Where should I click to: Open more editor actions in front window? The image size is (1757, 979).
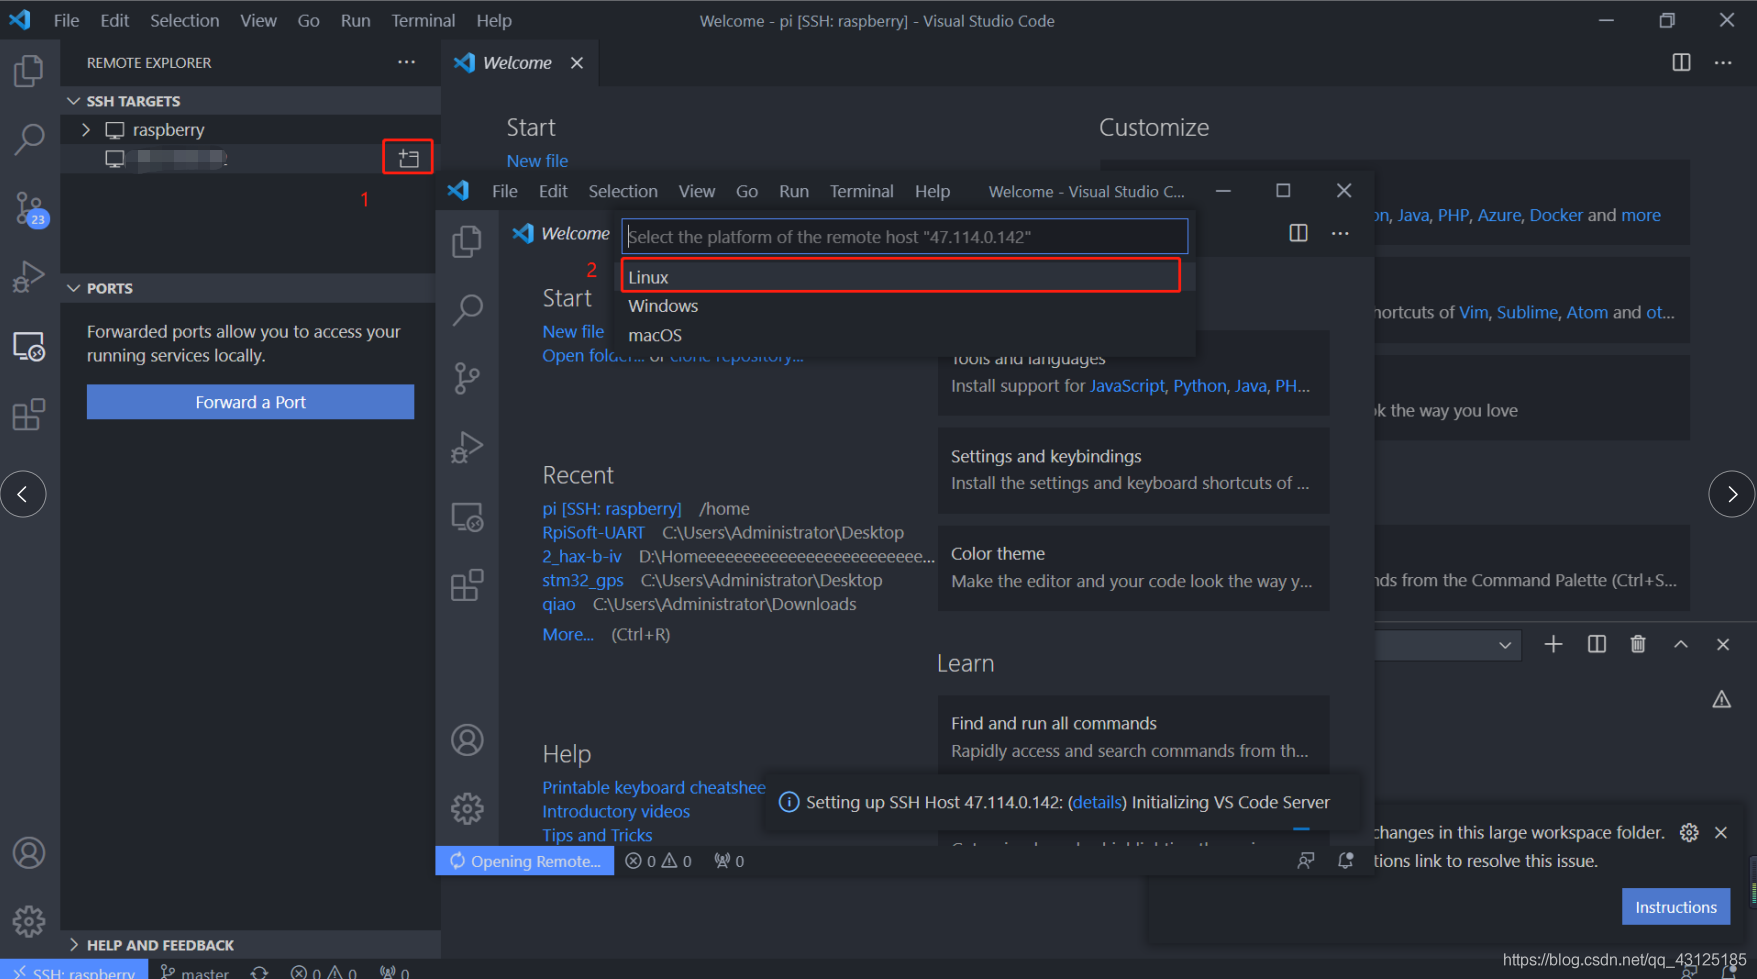click(1340, 233)
